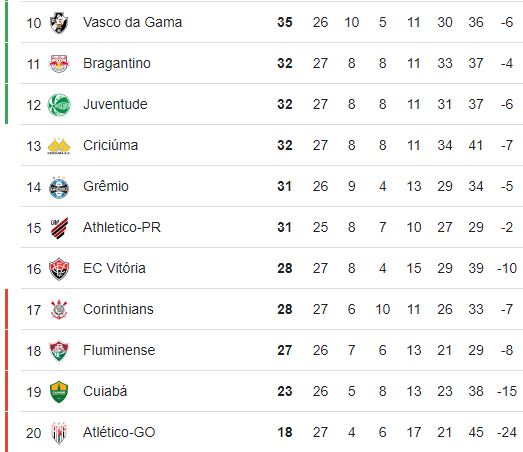Viewport: 523px width, 452px height.
Task: Click the EC Vitória club crest
Action: [59, 269]
